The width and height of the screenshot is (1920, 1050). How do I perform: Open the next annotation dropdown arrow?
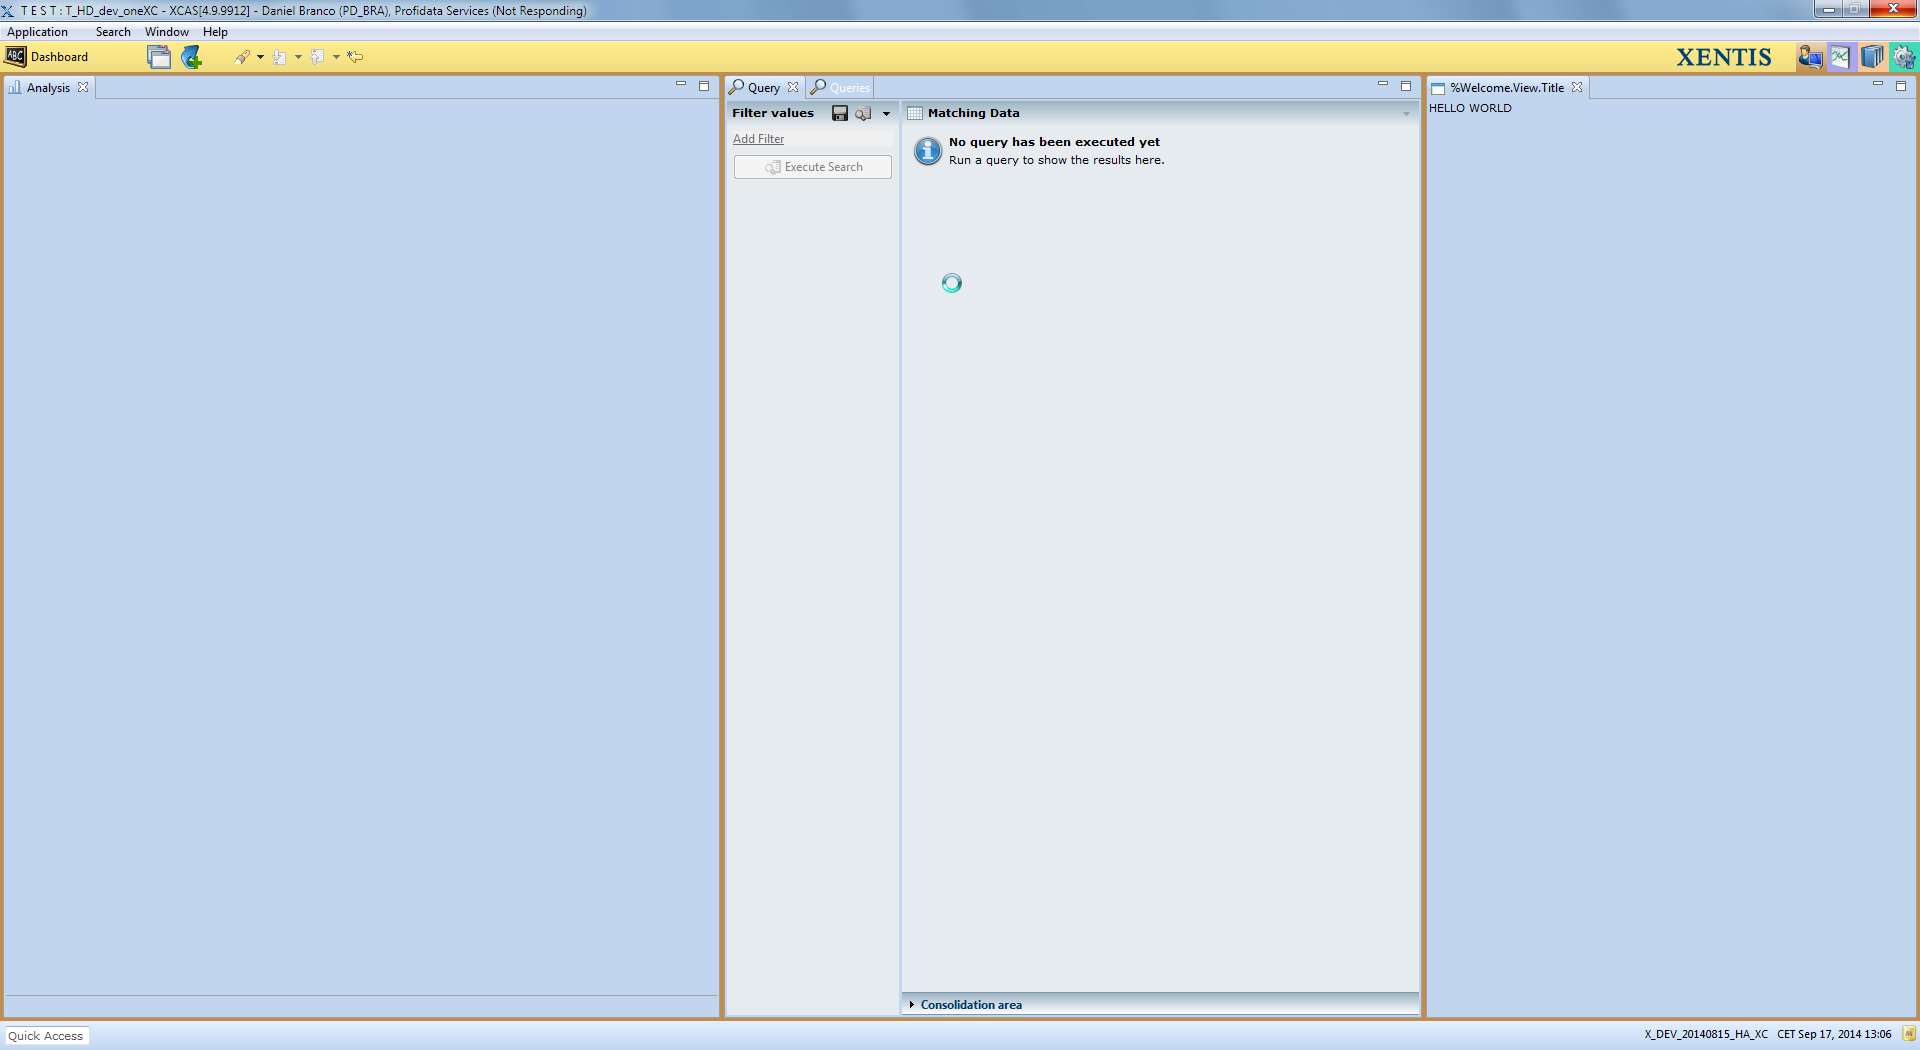coord(298,57)
